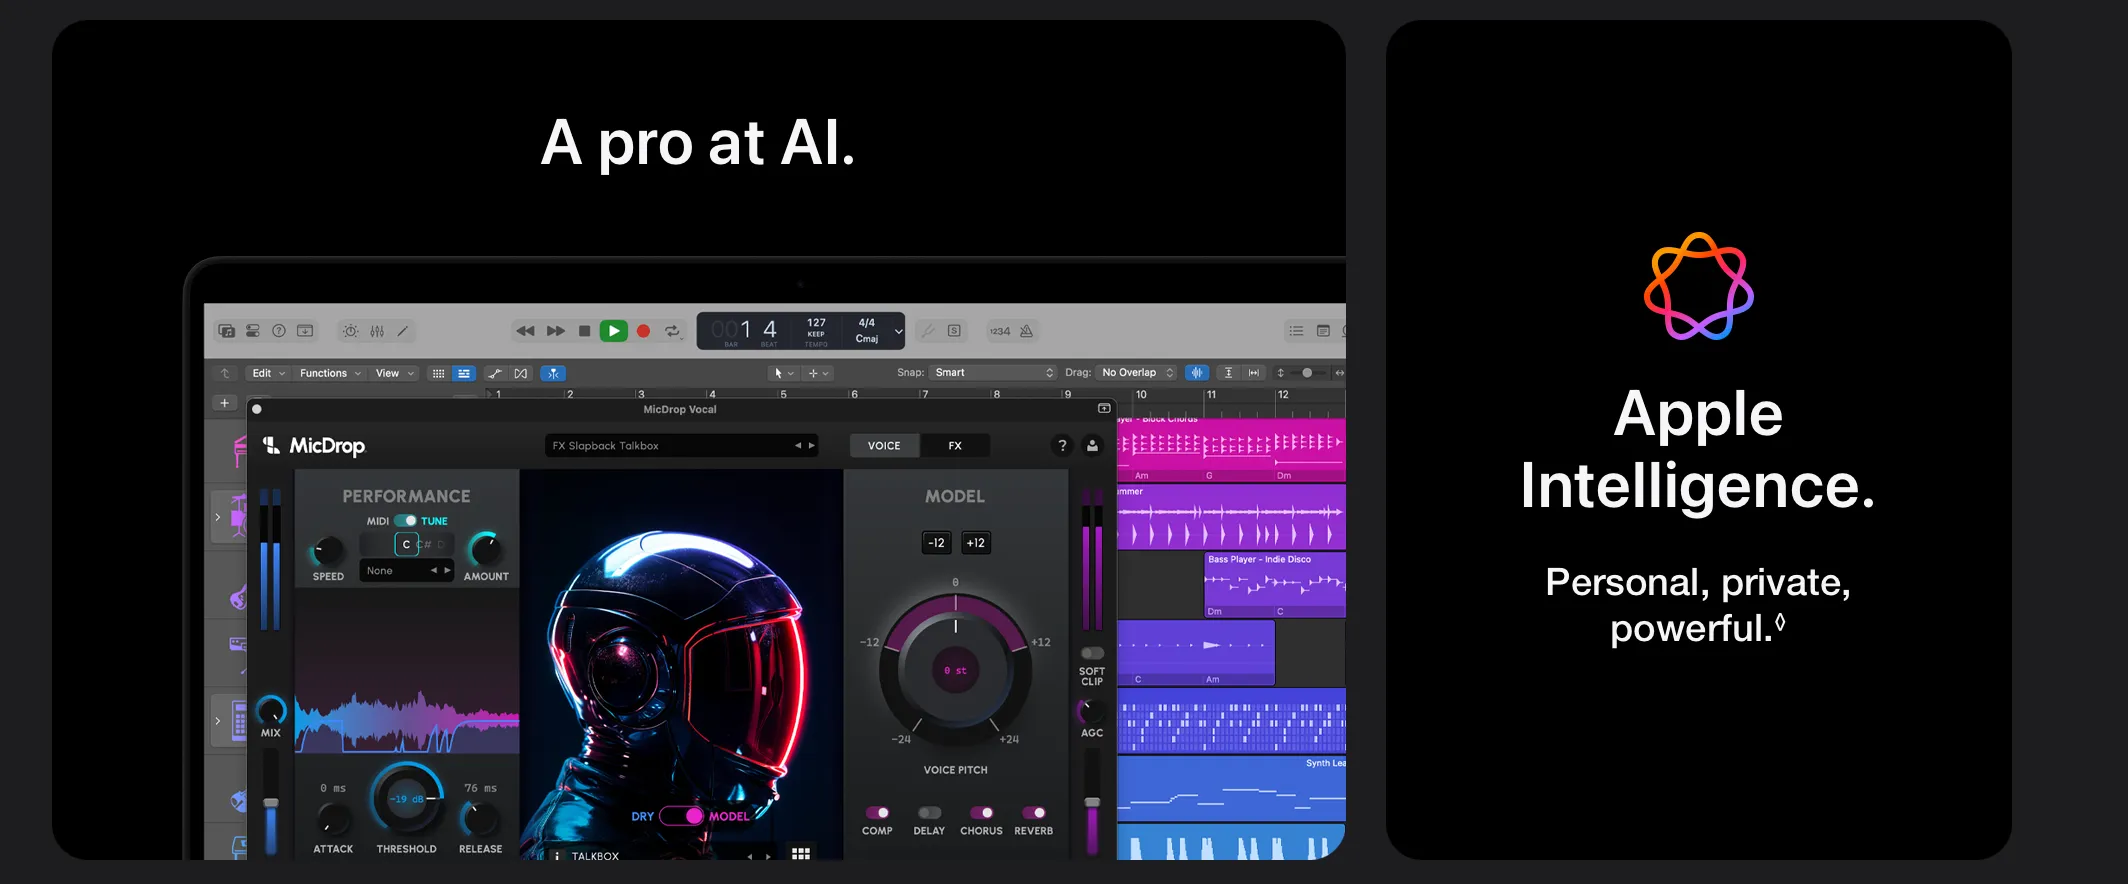
Task: Click the green Play button
Action: [614, 331]
